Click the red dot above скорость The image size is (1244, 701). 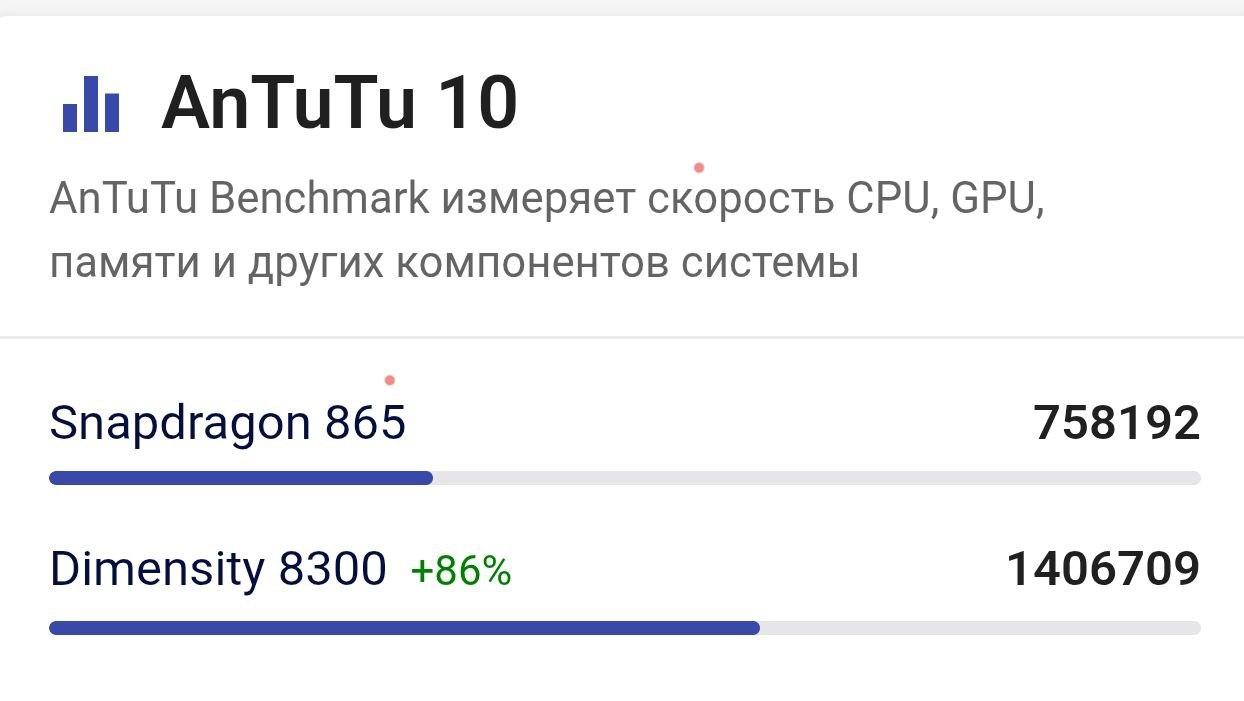(x=699, y=168)
